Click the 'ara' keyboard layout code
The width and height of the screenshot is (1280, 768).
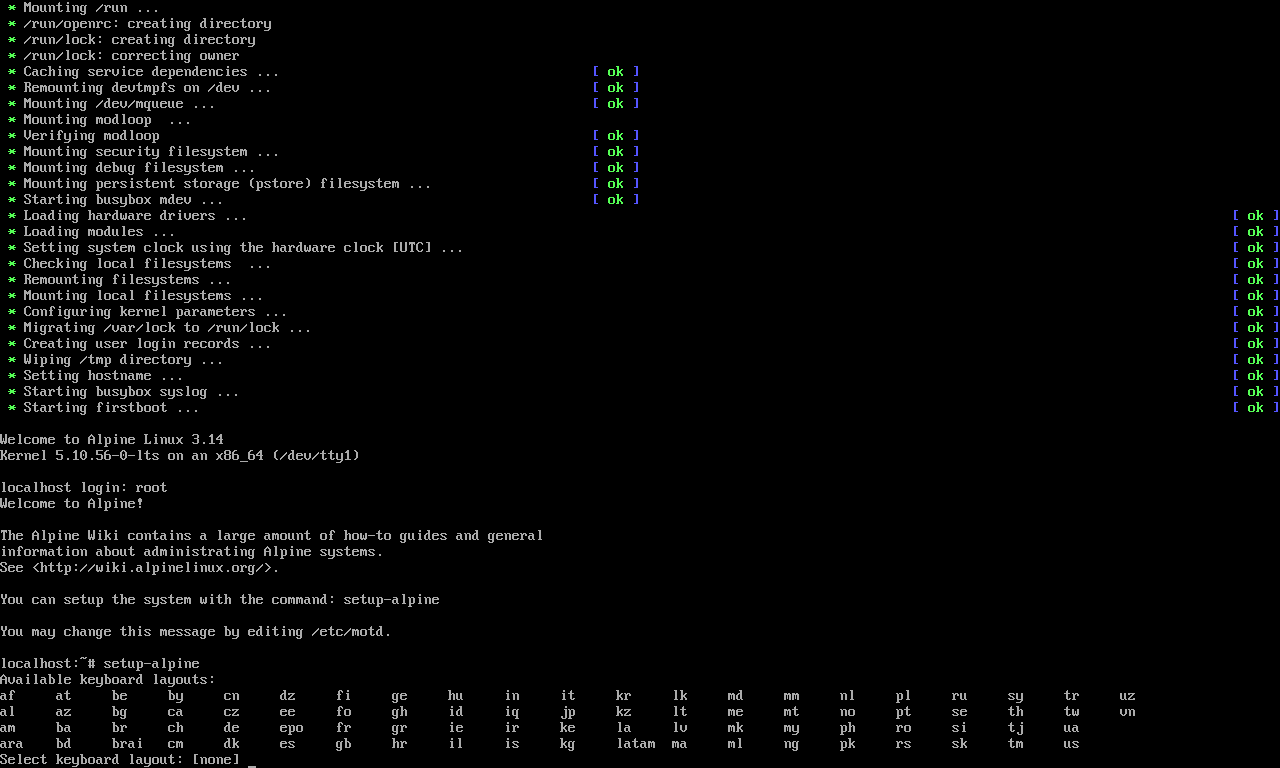(x=12, y=744)
